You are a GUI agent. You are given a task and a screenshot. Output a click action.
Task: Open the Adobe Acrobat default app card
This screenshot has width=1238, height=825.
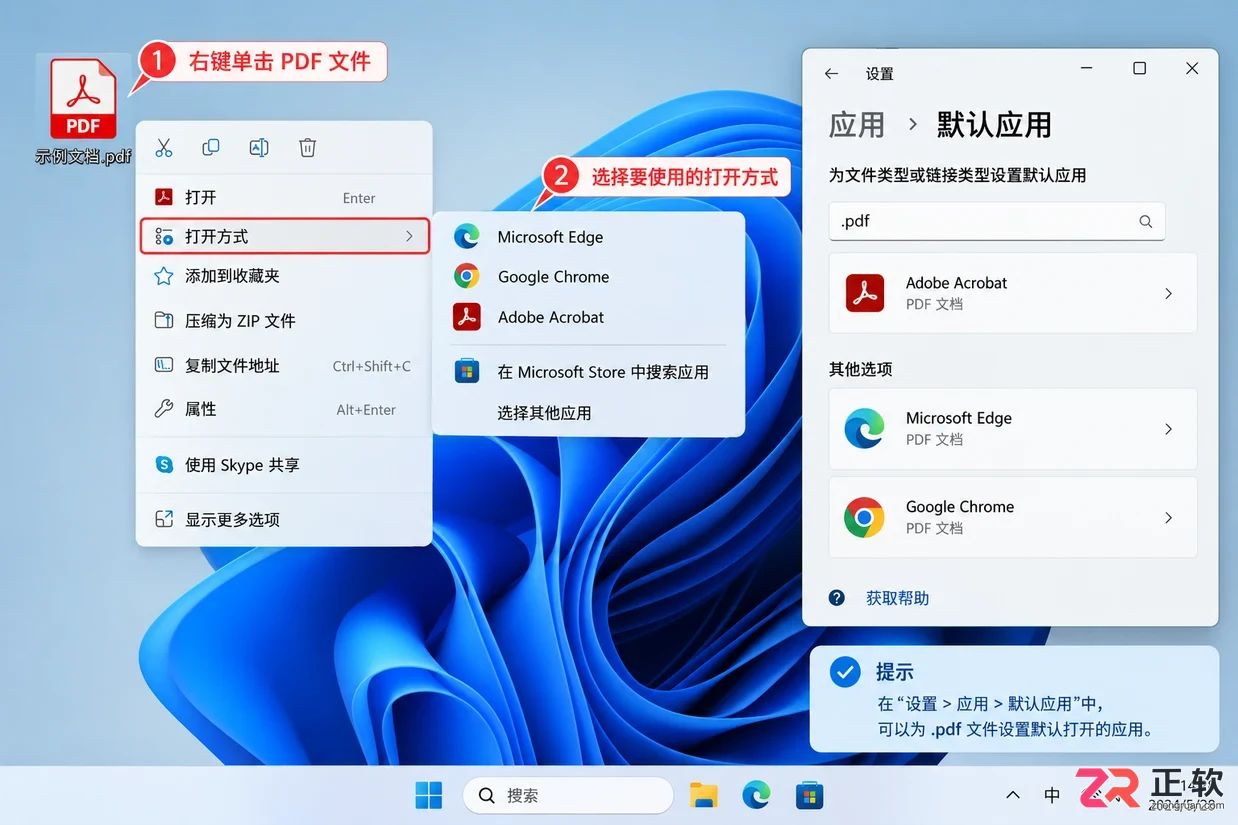(x=1013, y=293)
